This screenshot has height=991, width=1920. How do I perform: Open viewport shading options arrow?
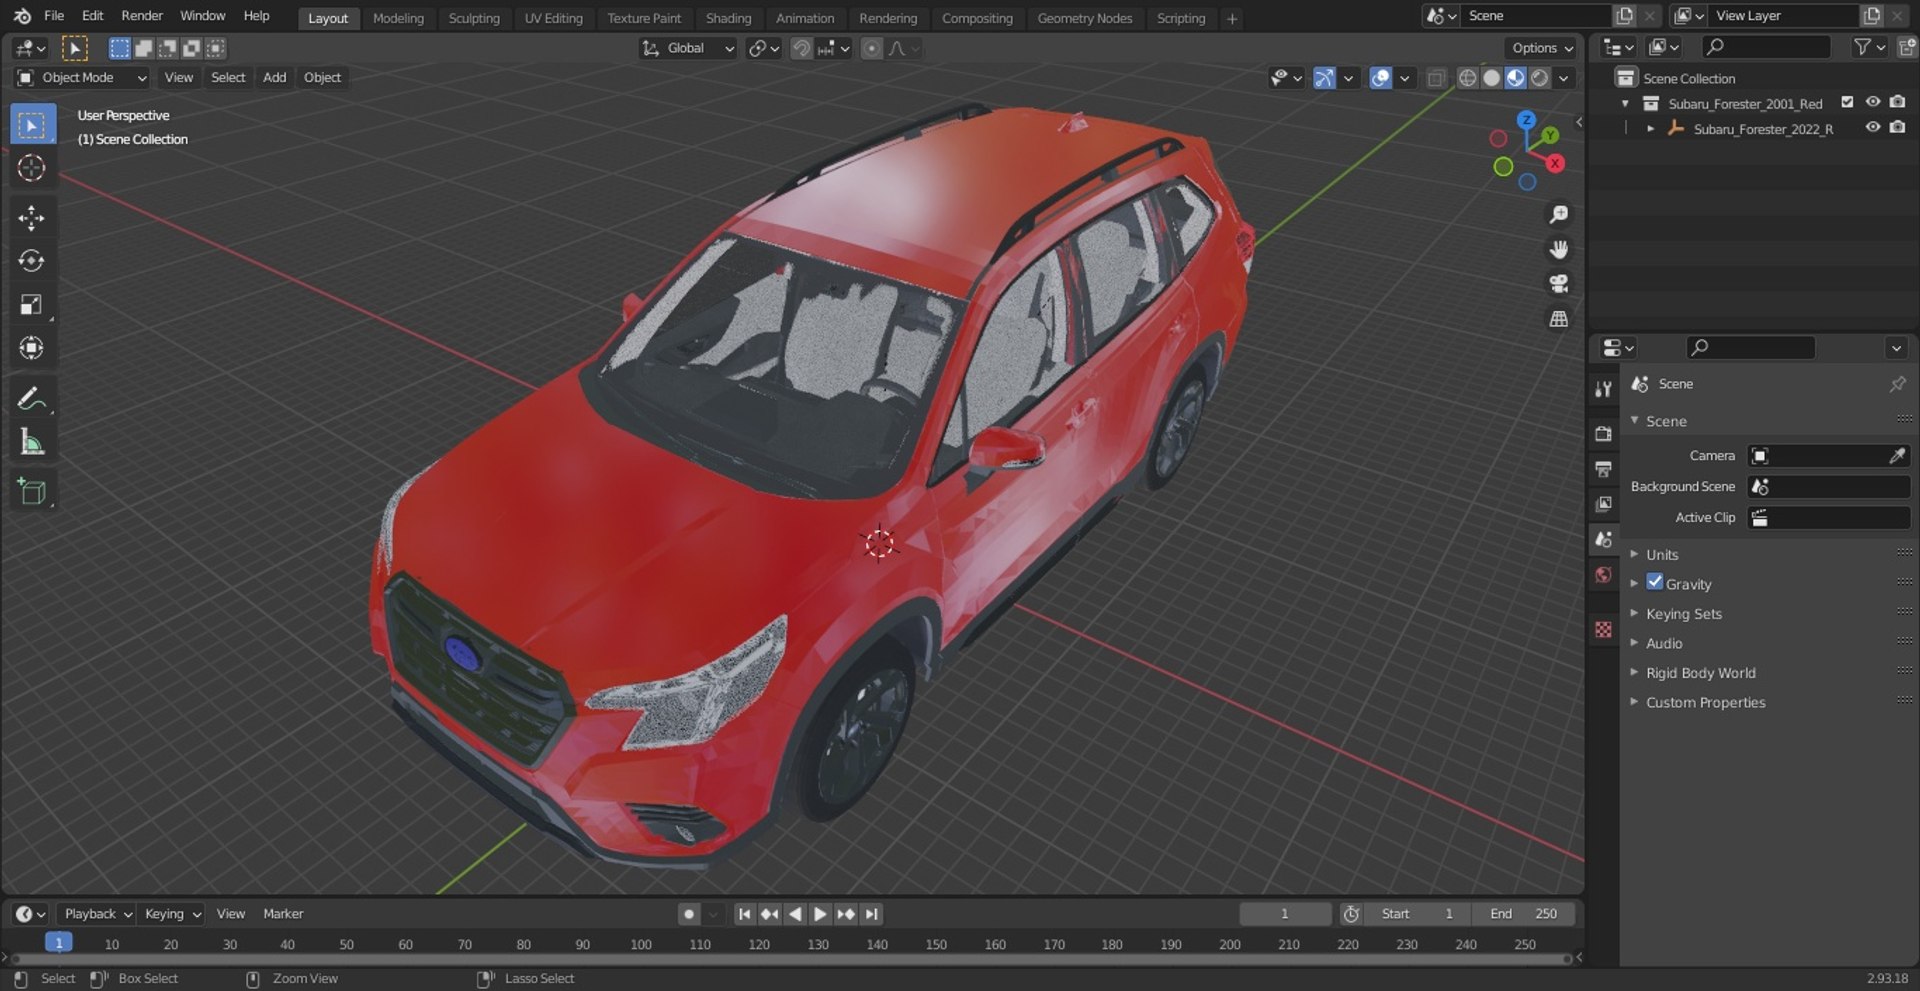tap(1564, 78)
